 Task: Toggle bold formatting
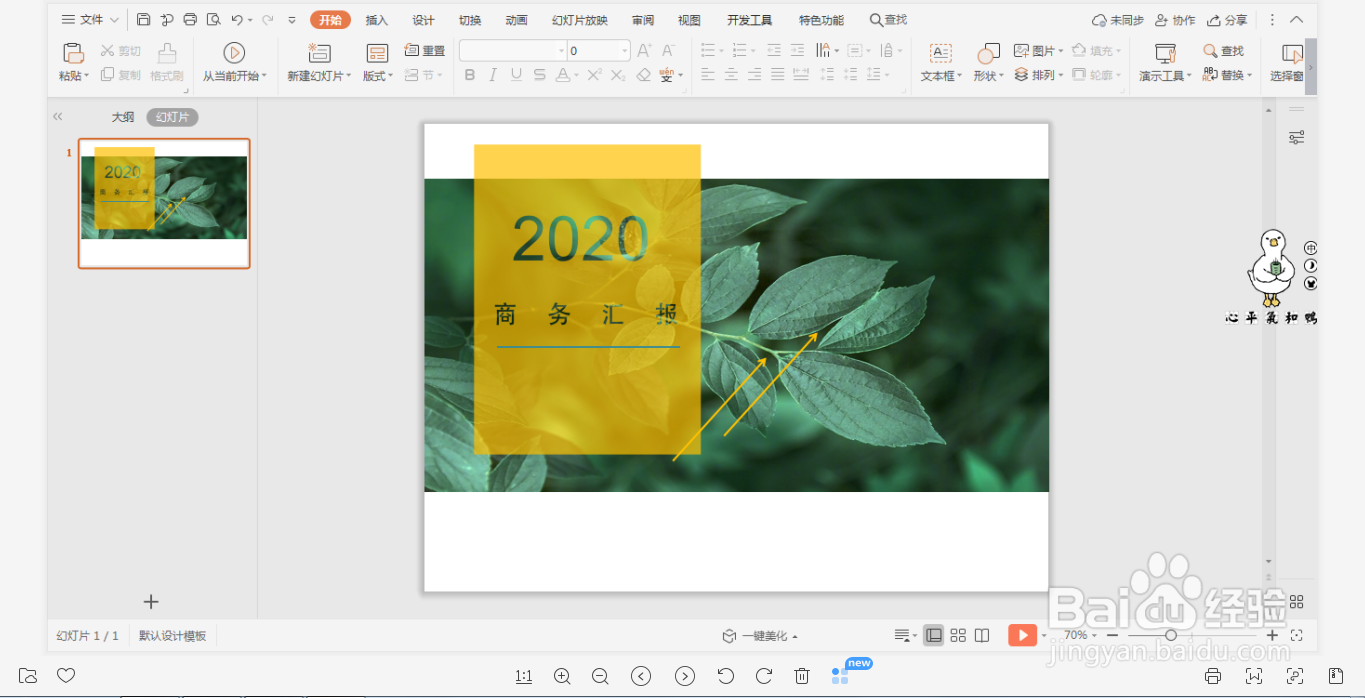(x=470, y=75)
